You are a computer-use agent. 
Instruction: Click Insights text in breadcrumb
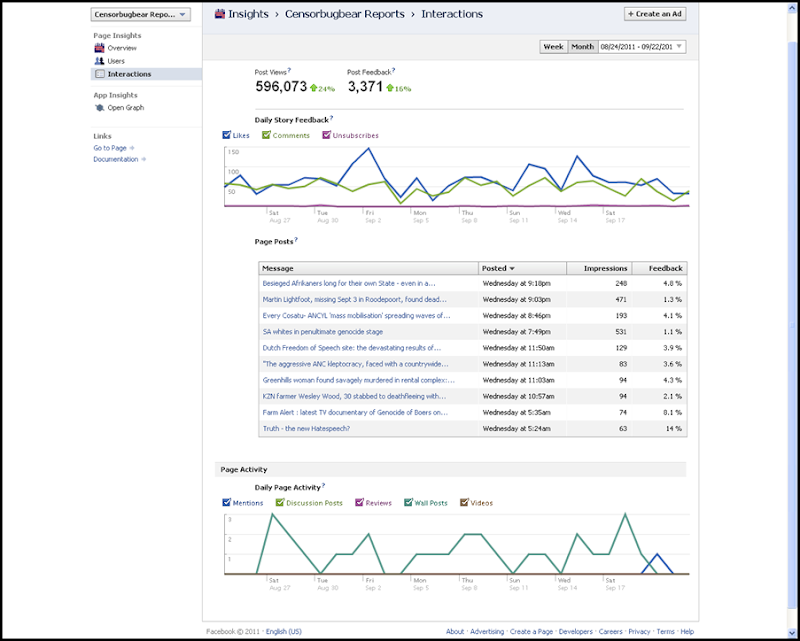pos(248,14)
